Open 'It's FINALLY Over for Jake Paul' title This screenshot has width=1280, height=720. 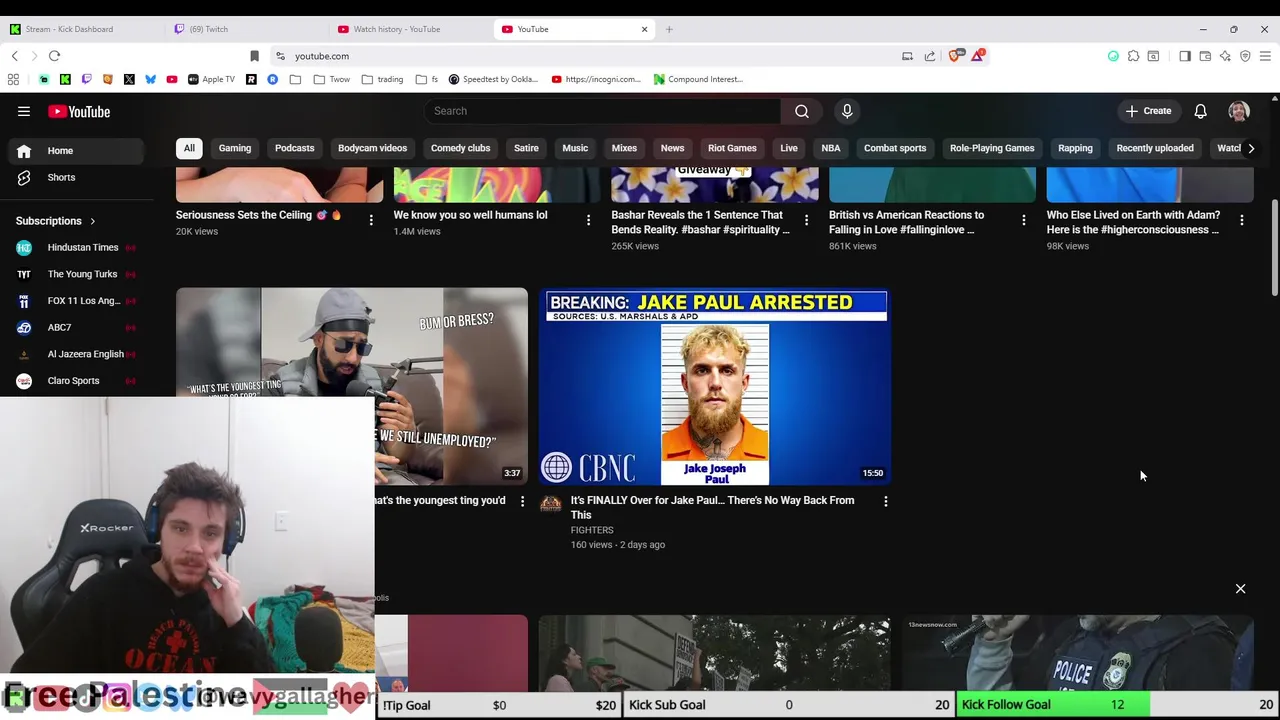(712, 508)
